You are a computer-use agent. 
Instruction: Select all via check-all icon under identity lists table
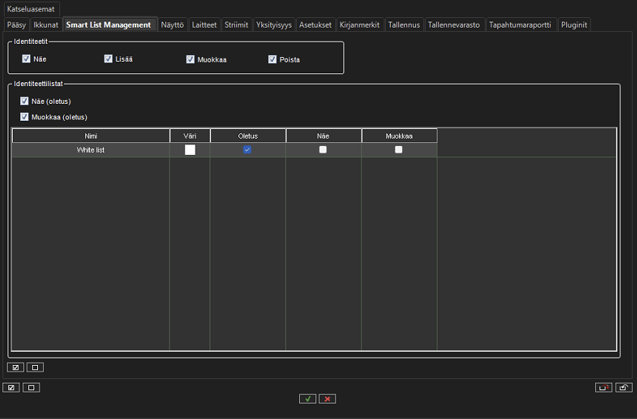click(15, 367)
